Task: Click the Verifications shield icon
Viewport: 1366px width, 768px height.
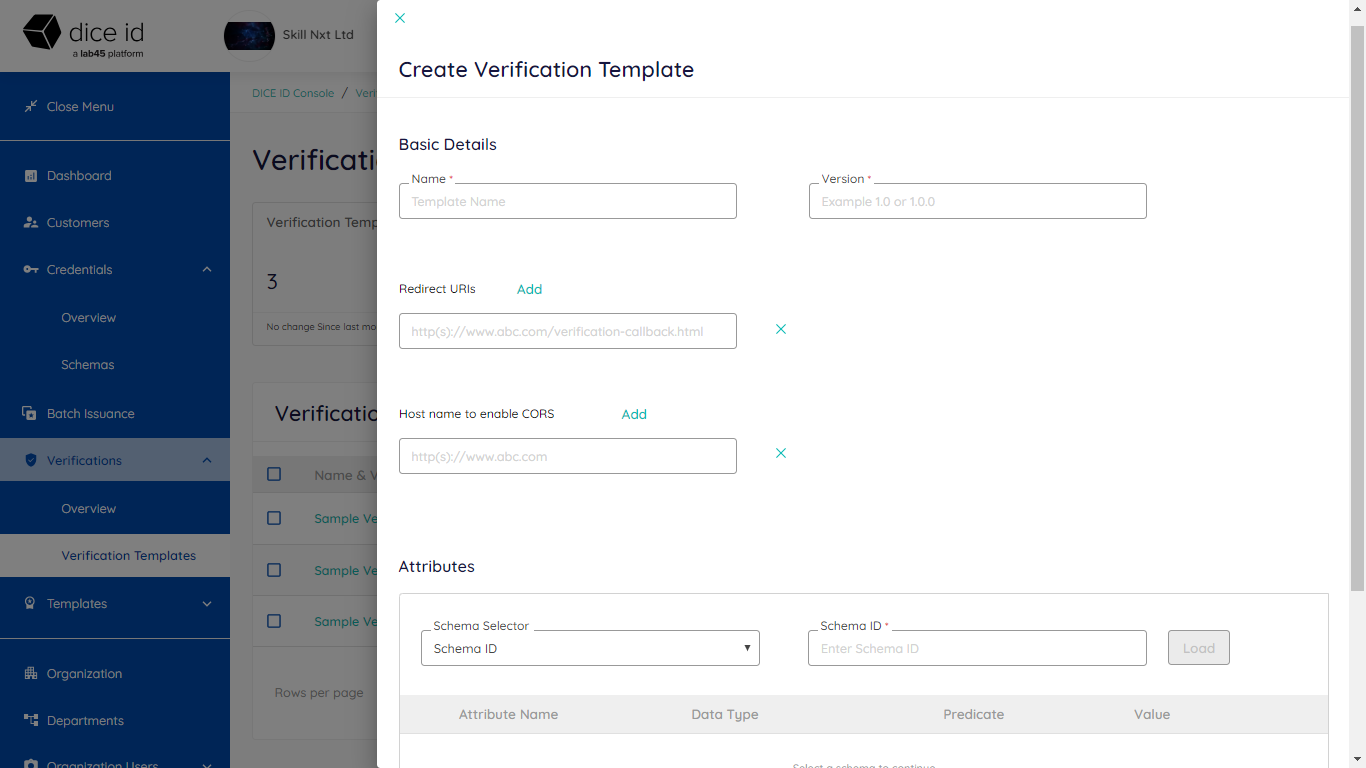Action: [x=31, y=461]
